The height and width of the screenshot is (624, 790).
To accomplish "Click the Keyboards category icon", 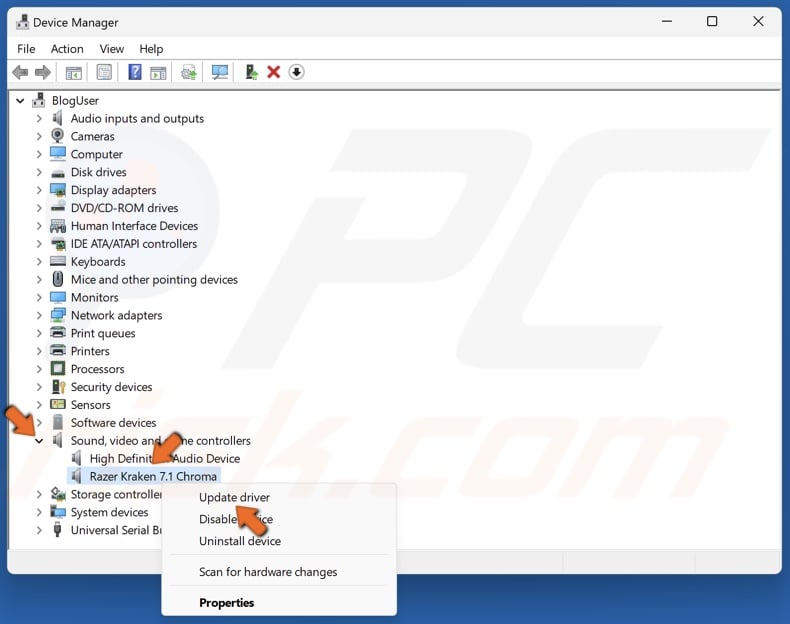I will pyautogui.click(x=58, y=261).
